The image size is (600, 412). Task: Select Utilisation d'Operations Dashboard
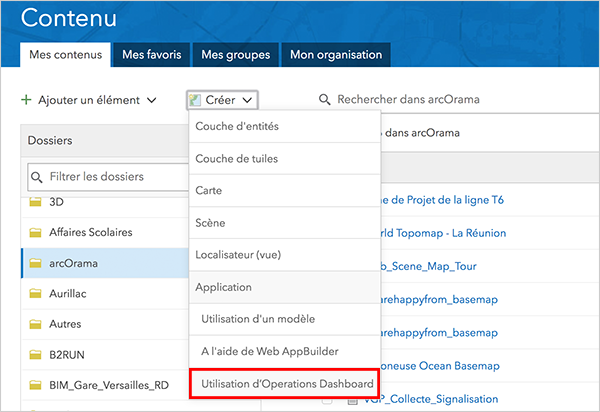(x=287, y=383)
